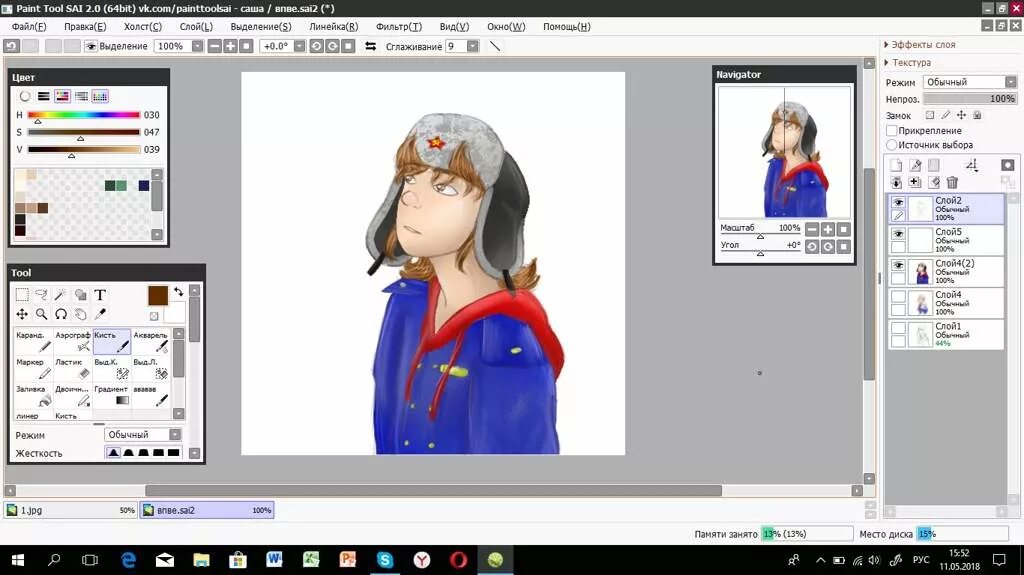
Task: Hide layer Слой5 using eye icon
Action: click(x=899, y=234)
